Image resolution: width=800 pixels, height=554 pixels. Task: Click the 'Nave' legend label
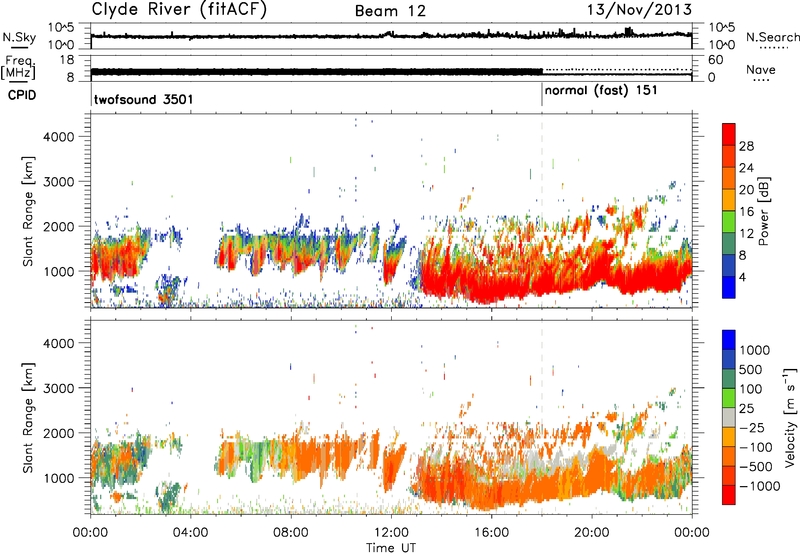[x=761, y=70]
